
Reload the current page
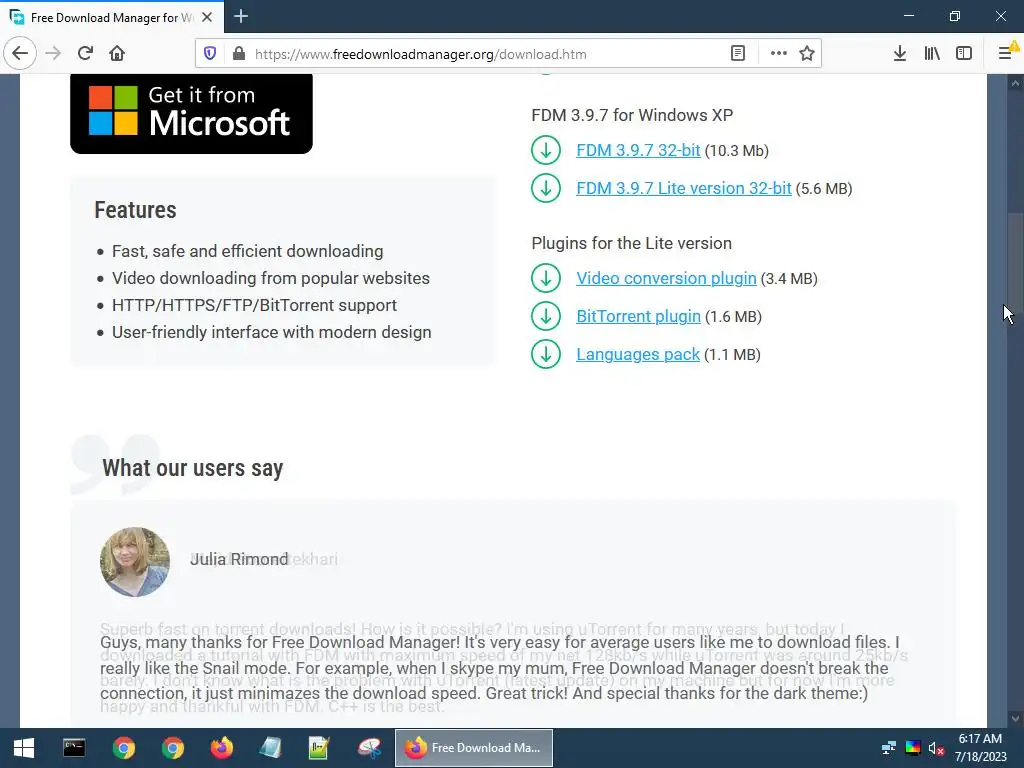point(85,53)
